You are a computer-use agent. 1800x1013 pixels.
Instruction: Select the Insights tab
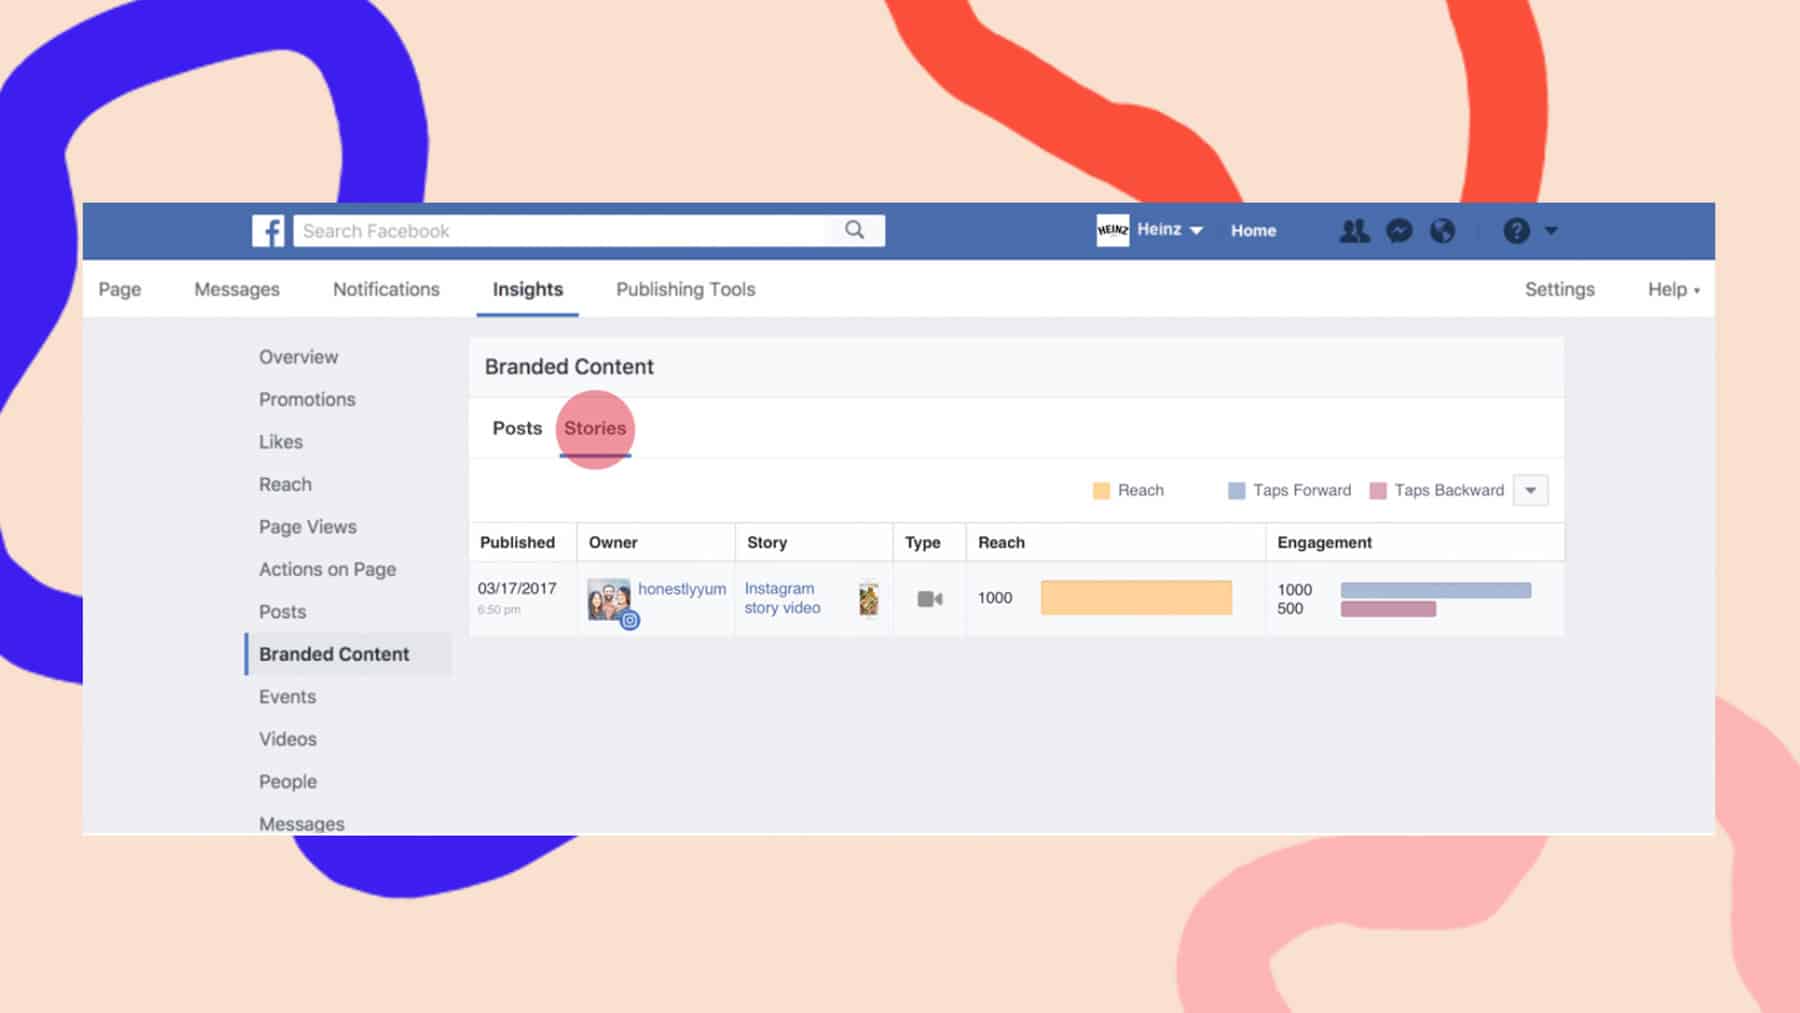pos(527,289)
